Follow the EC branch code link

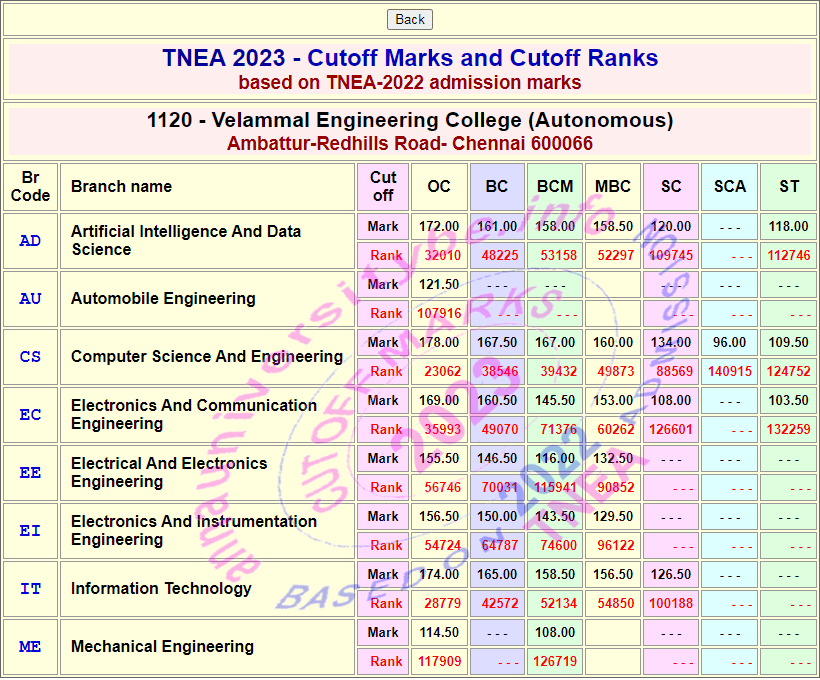30,415
